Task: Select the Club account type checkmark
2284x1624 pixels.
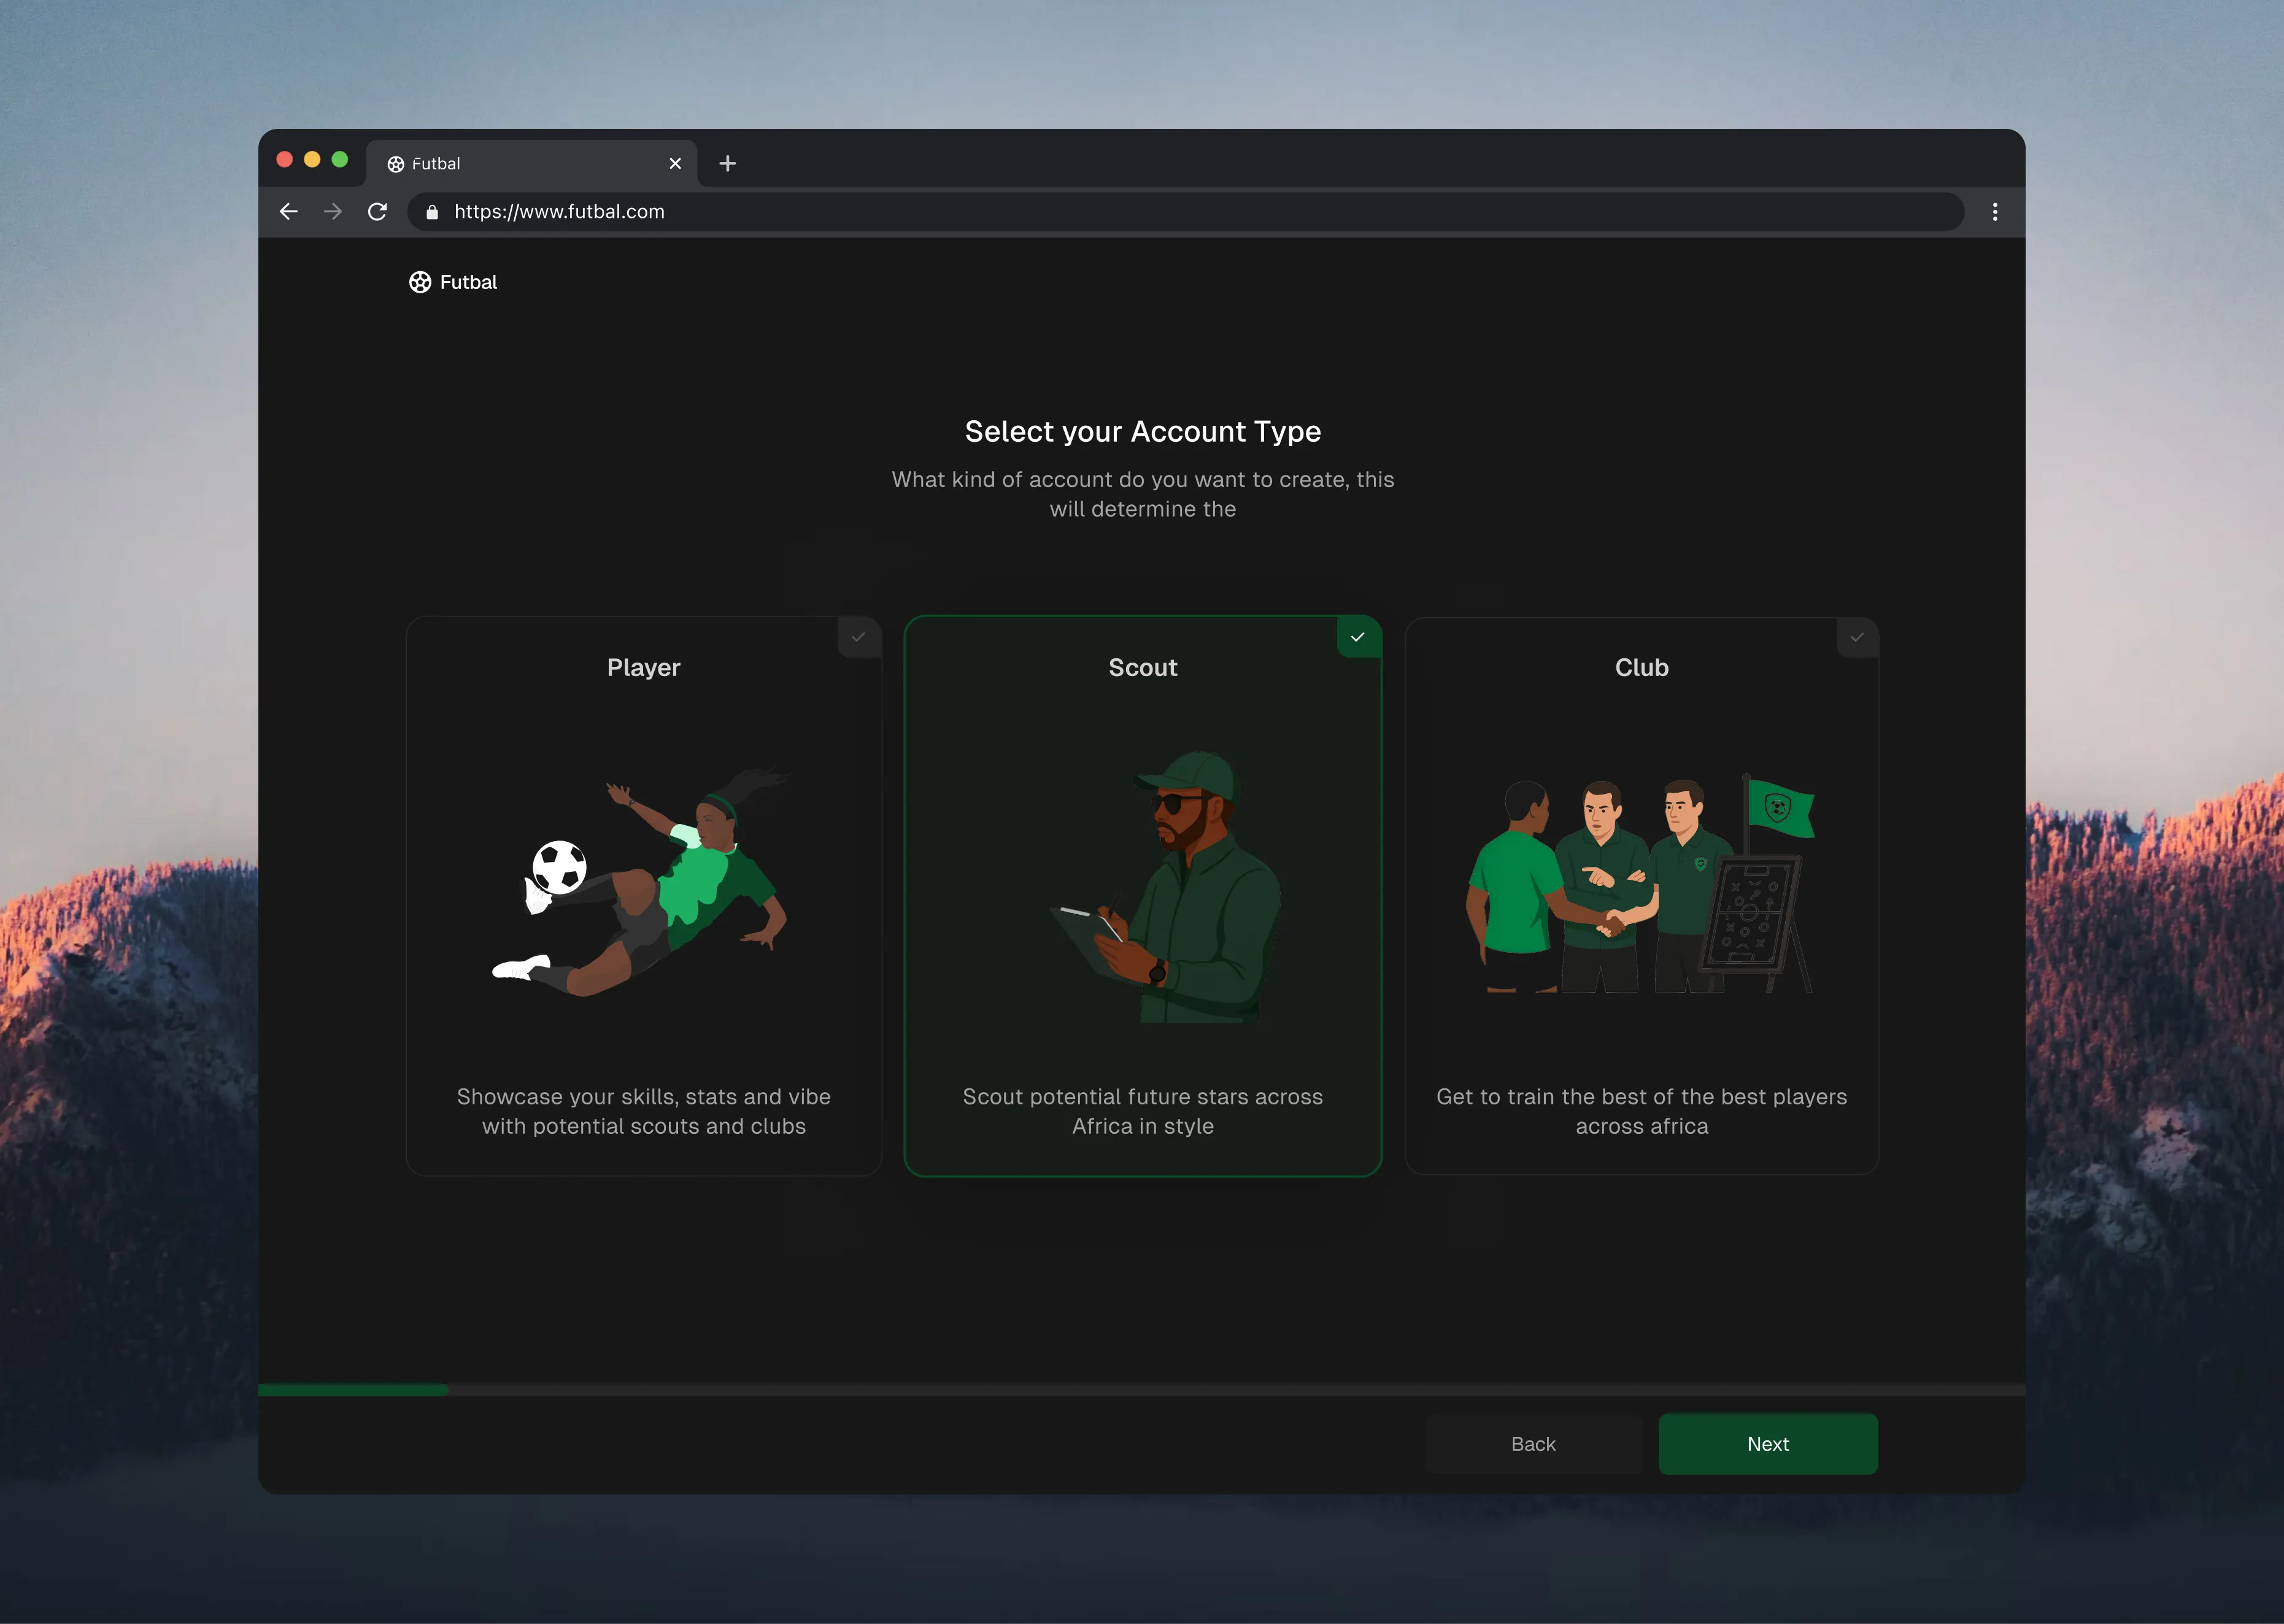Action: coord(1857,637)
